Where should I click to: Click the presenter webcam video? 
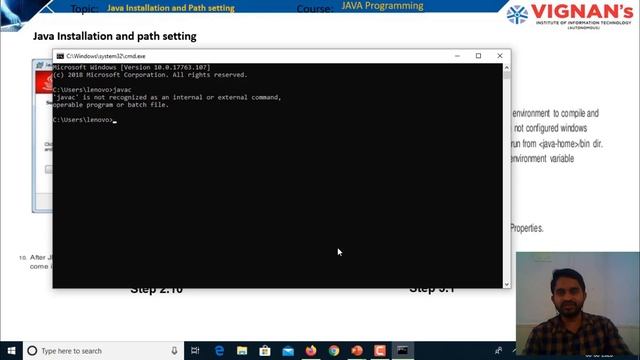click(578, 303)
